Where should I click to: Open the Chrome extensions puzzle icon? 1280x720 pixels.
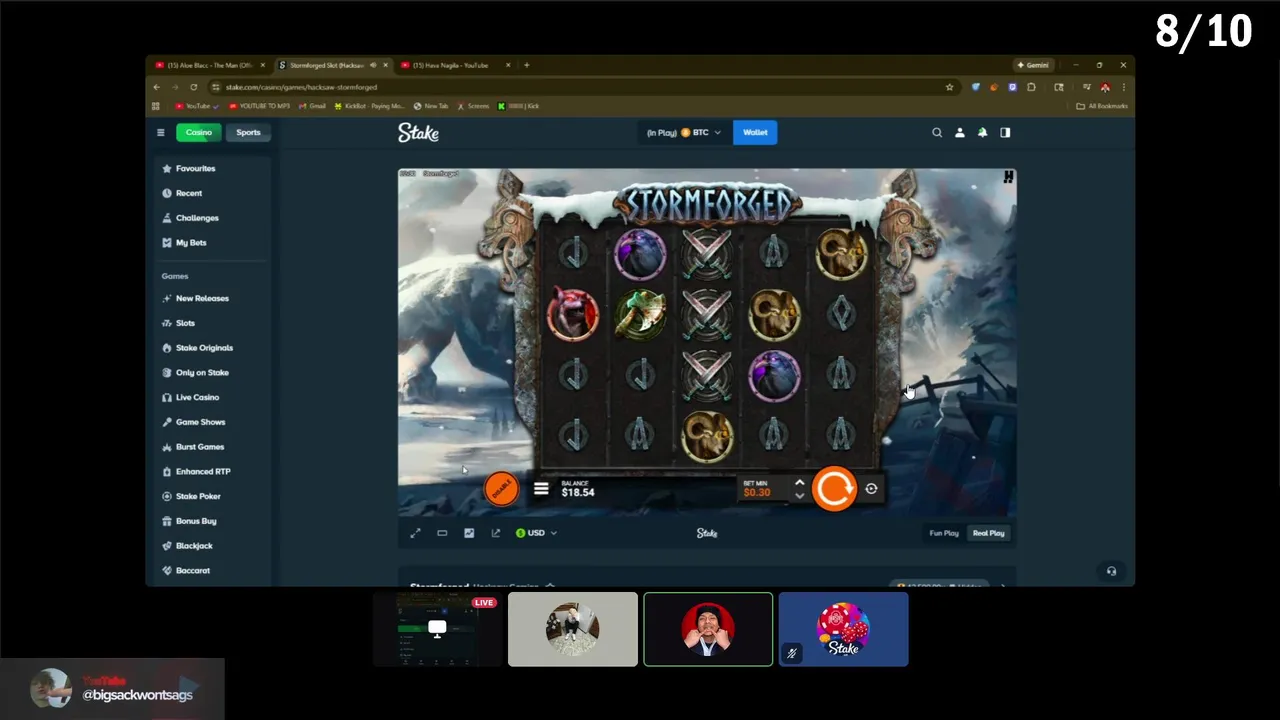click(1031, 87)
